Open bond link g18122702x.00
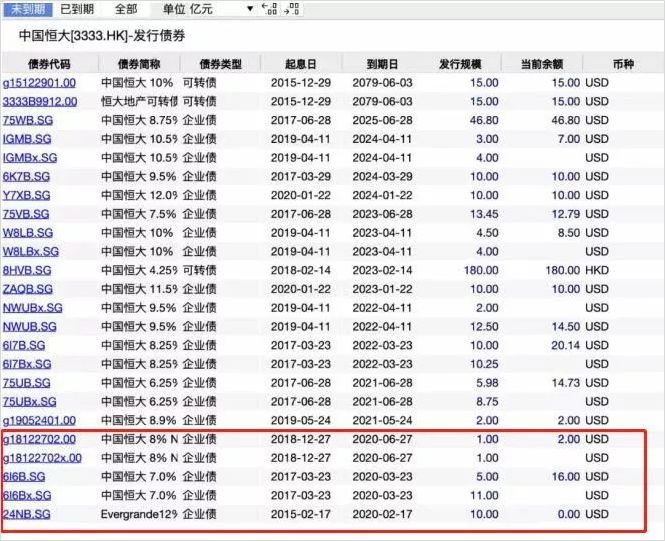Screen dimensions: 665x541 click(42, 458)
